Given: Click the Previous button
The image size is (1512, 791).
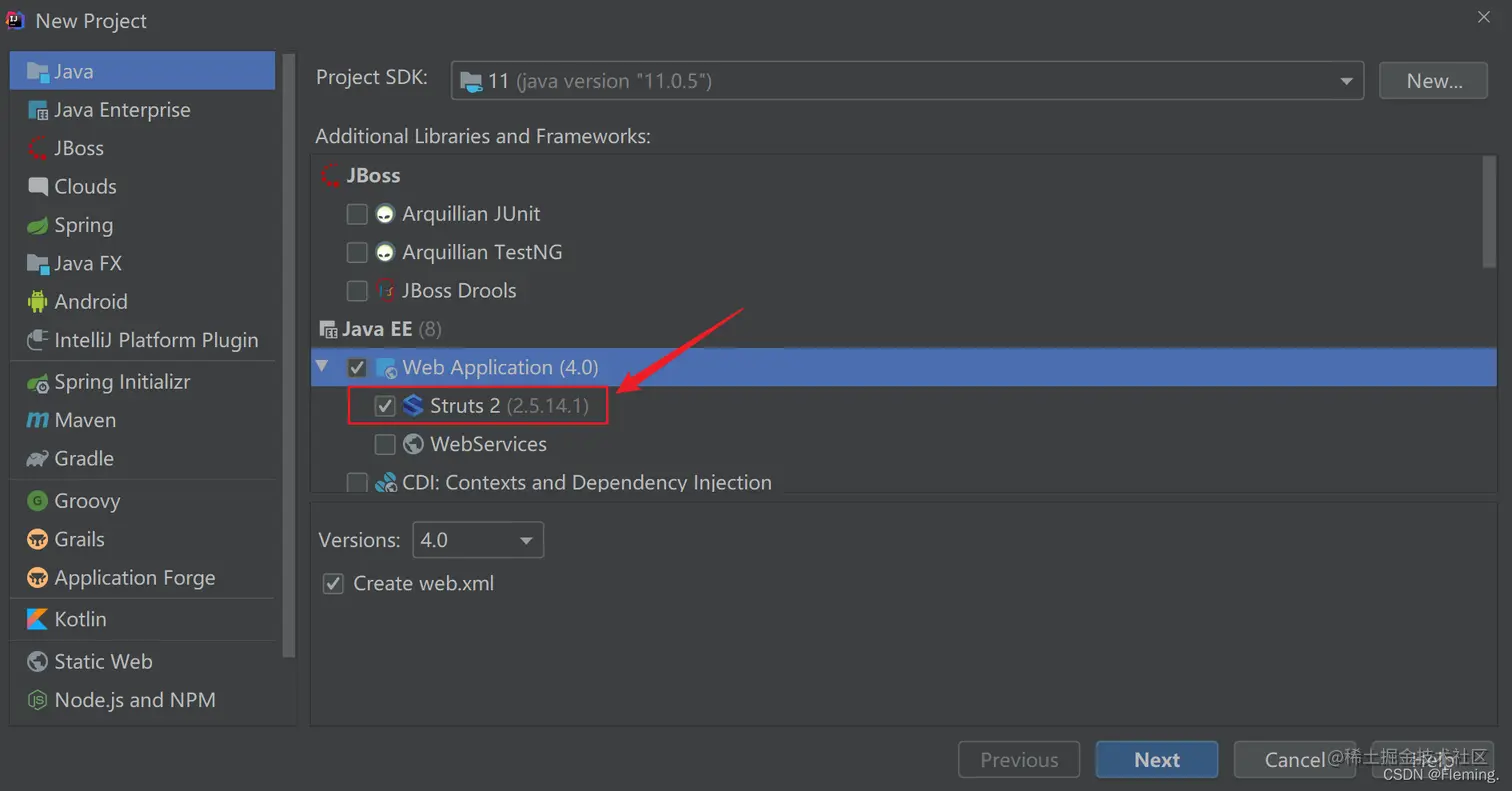Looking at the screenshot, I should pyautogui.click(x=1019, y=760).
